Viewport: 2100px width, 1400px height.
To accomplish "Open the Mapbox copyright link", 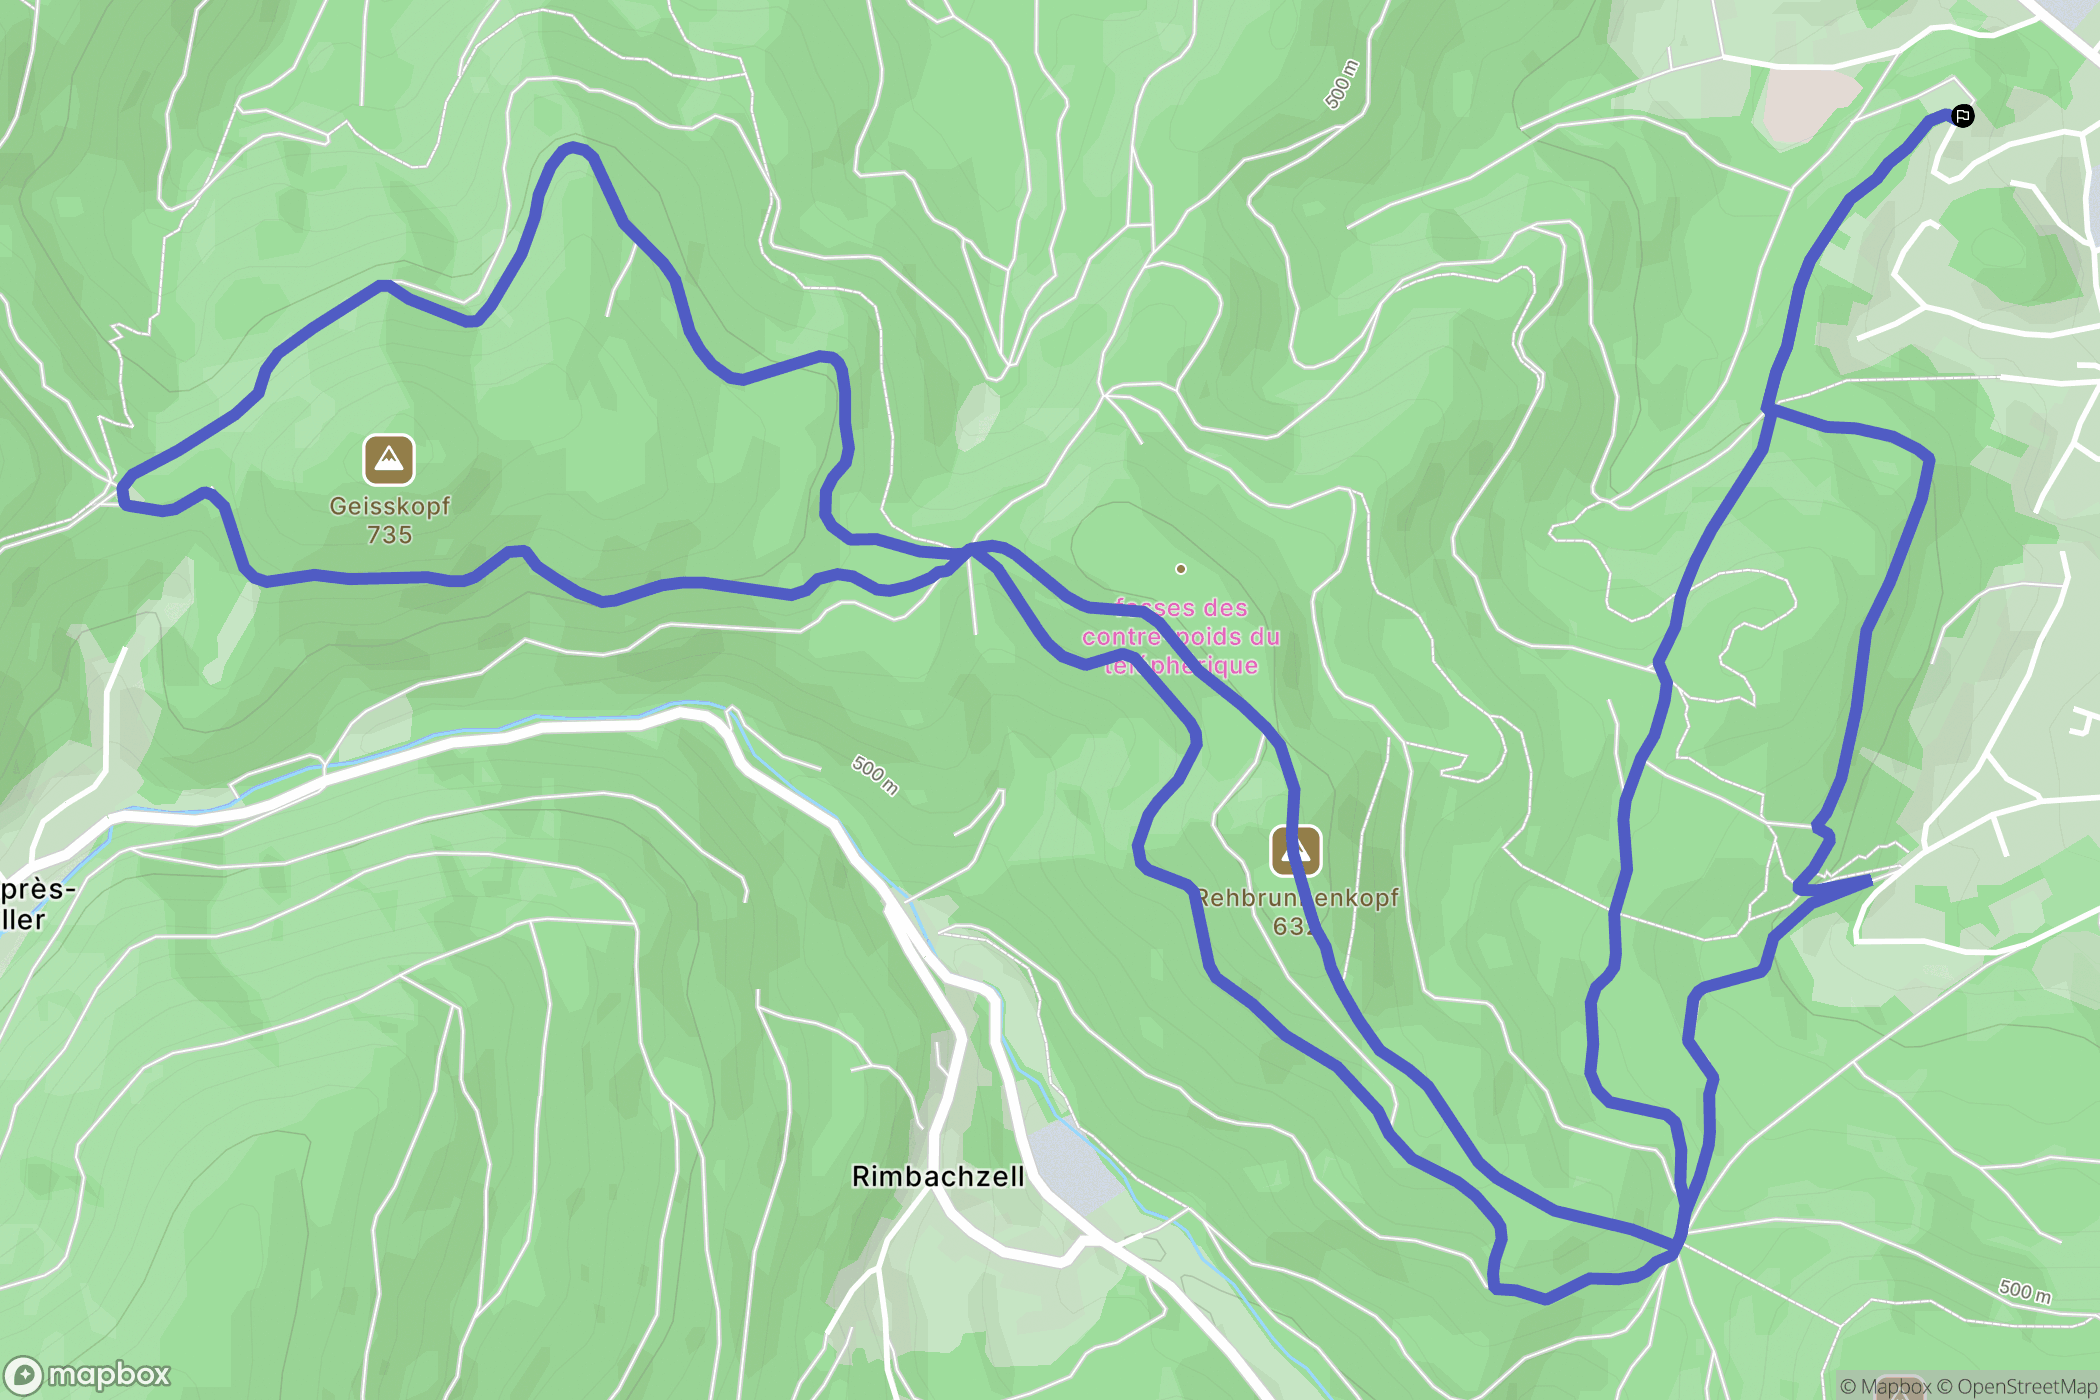I will pyautogui.click(x=1885, y=1386).
